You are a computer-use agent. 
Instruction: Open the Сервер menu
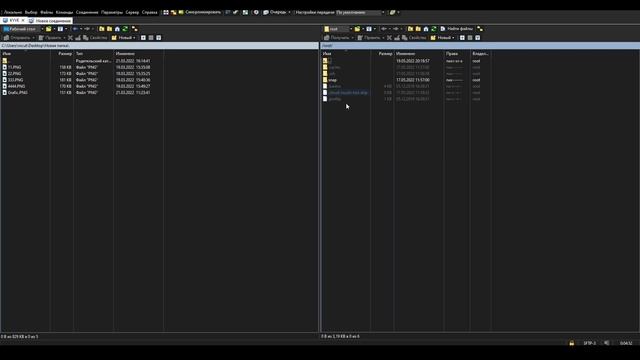point(132,12)
